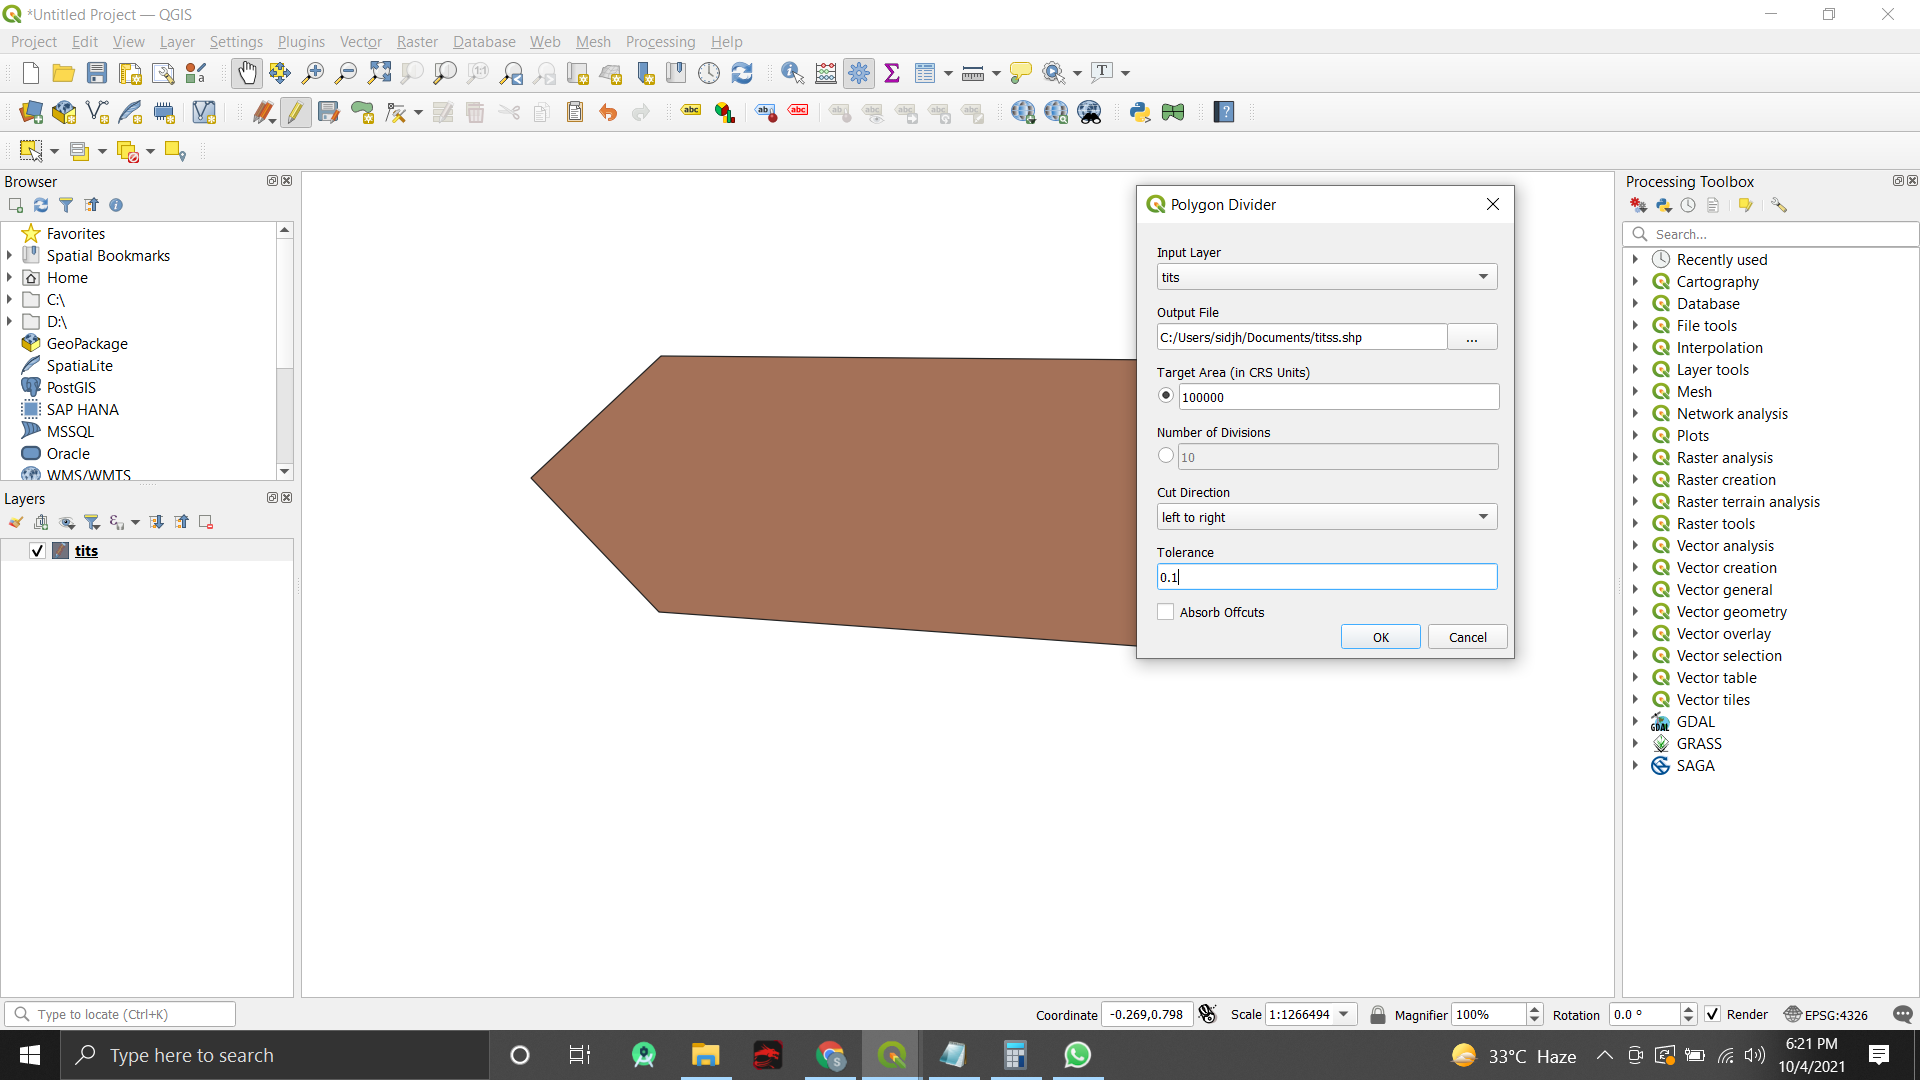Click the Processing Toolbox search field
1920x1080 pixels.
[1780, 234]
